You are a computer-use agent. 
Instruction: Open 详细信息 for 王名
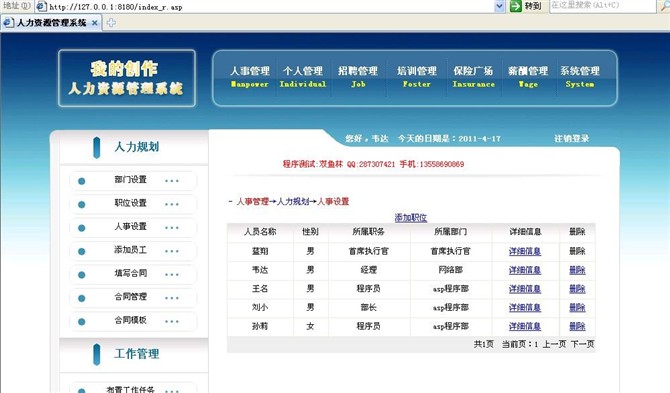click(525, 289)
